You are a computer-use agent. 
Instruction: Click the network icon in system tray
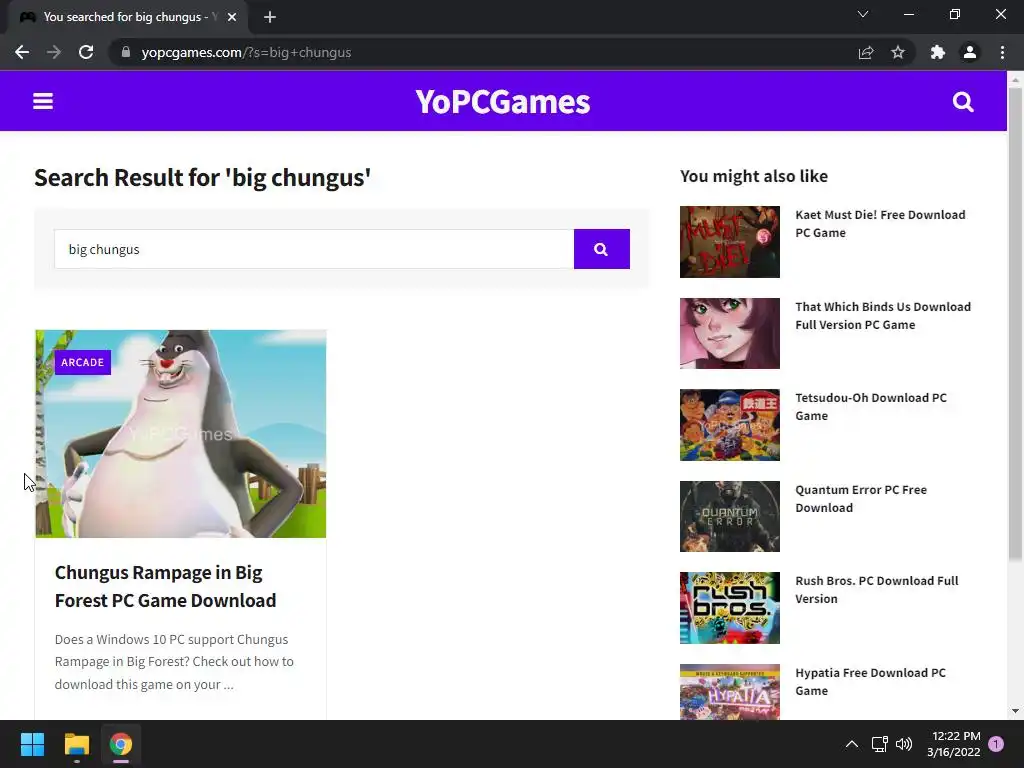[879, 744]
